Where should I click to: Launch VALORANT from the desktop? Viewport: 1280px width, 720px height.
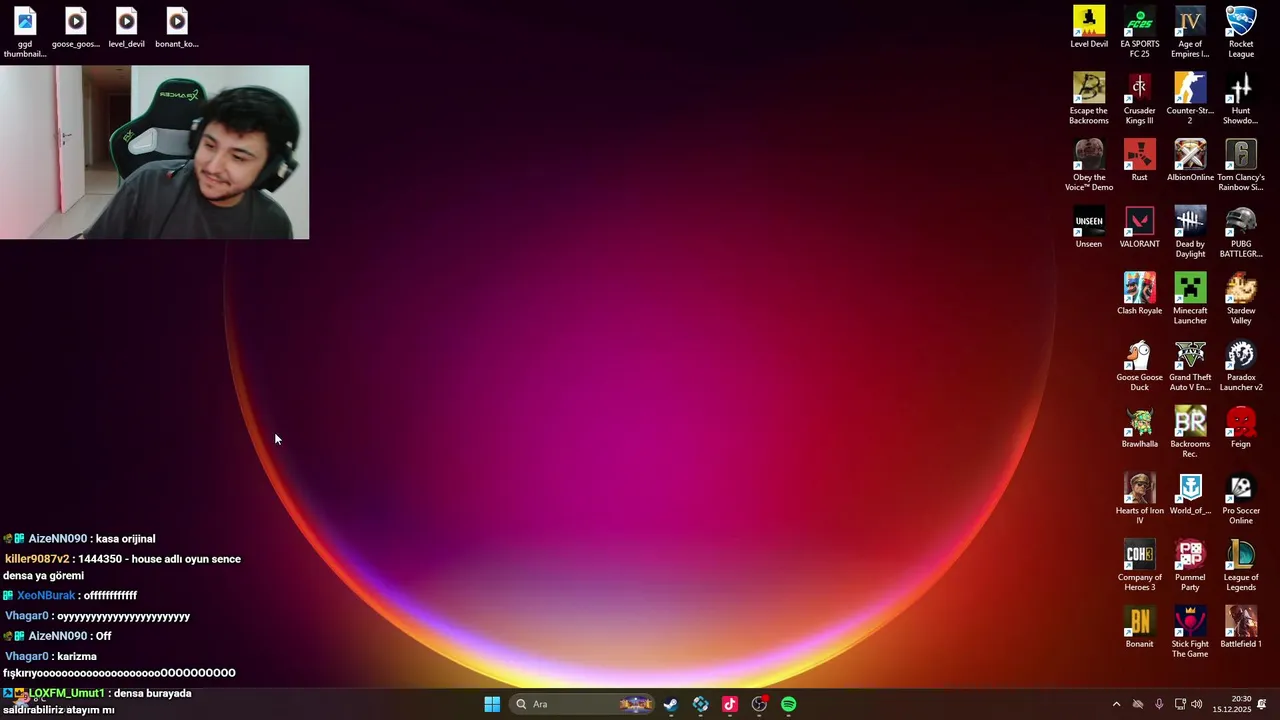click(1139, 227)
